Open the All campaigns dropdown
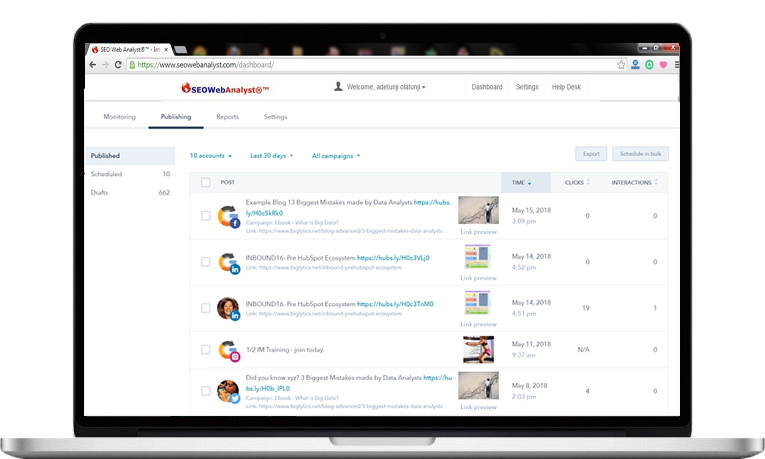The height and width of the screenshot is (459, 765). pos(336,156)
